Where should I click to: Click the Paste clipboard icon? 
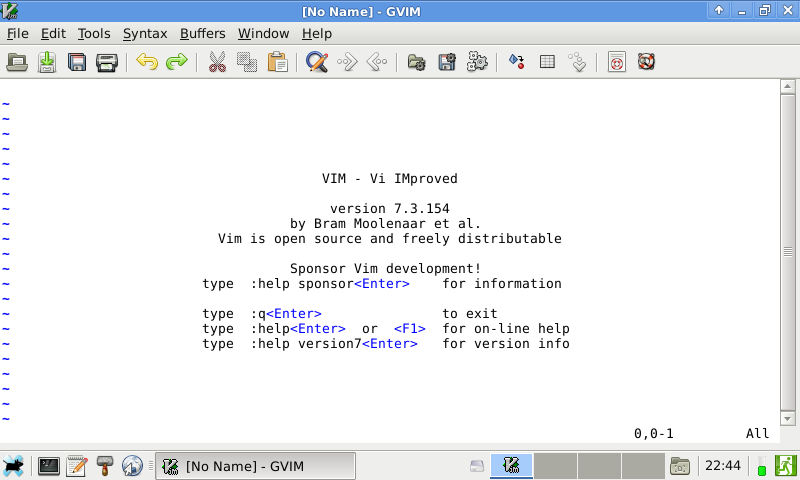(x=277, y=62)
